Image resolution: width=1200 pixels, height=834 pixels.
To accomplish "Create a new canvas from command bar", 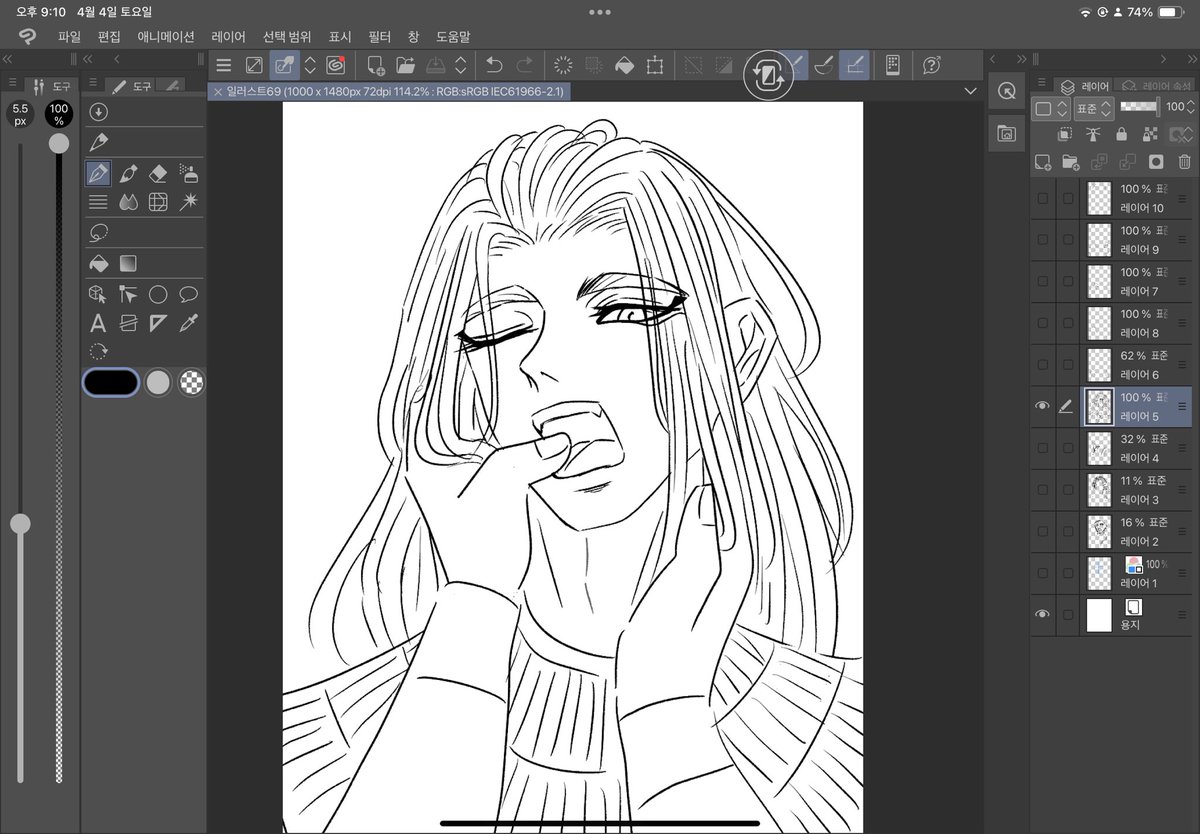I will 376,66.
